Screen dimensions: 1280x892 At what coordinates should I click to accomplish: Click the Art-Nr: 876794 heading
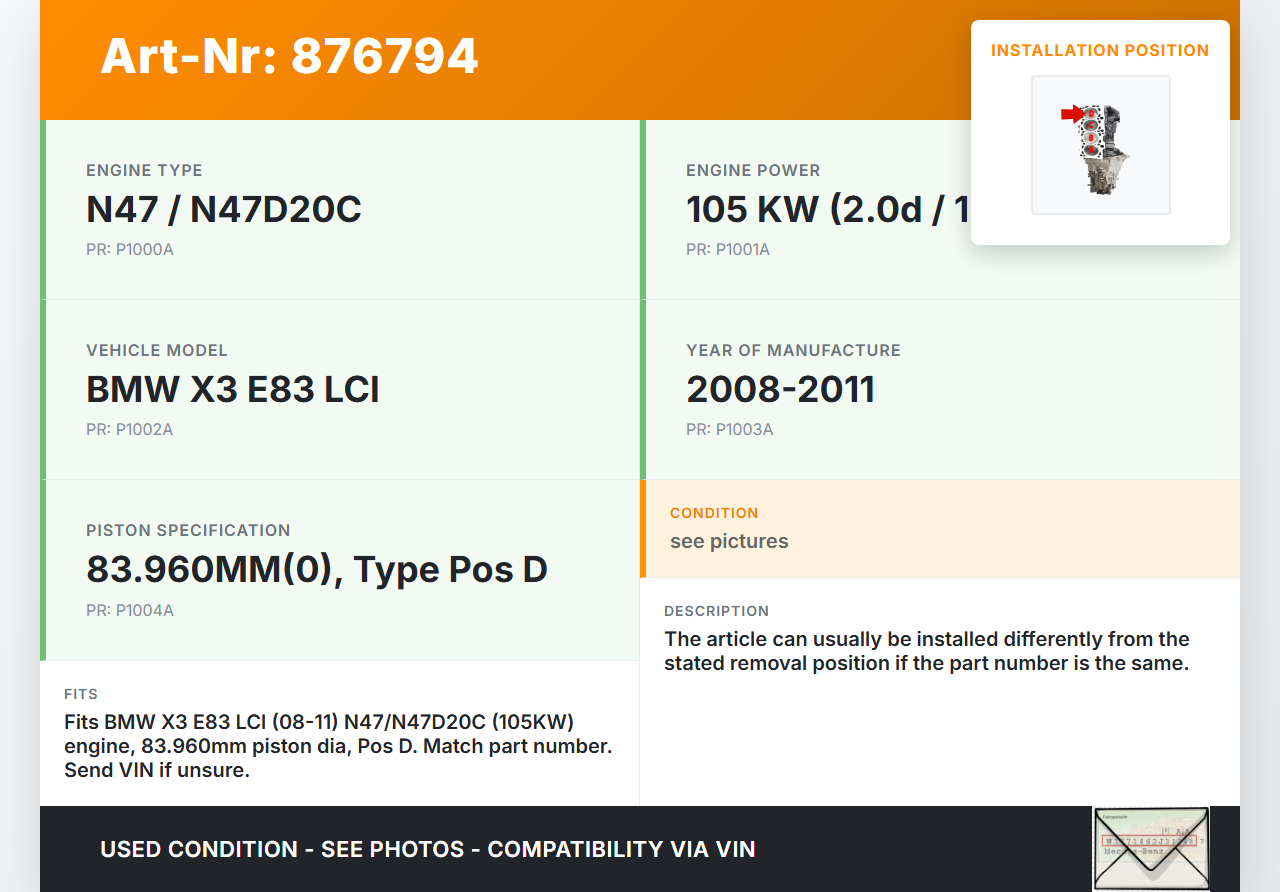(x=289, y=57)
